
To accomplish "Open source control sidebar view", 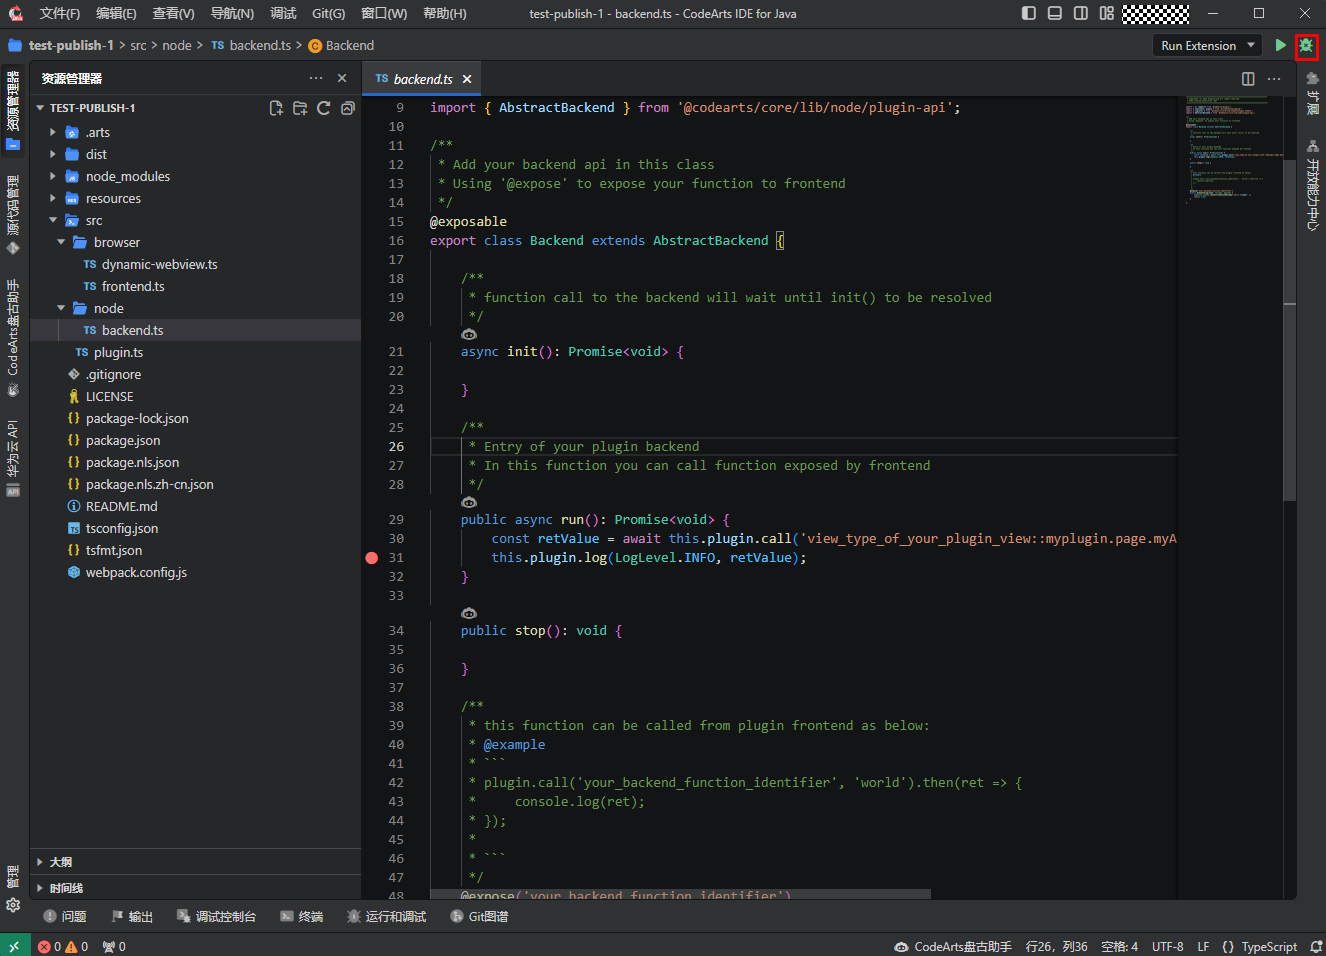I will pyautogui.click(x=13, y=214).
